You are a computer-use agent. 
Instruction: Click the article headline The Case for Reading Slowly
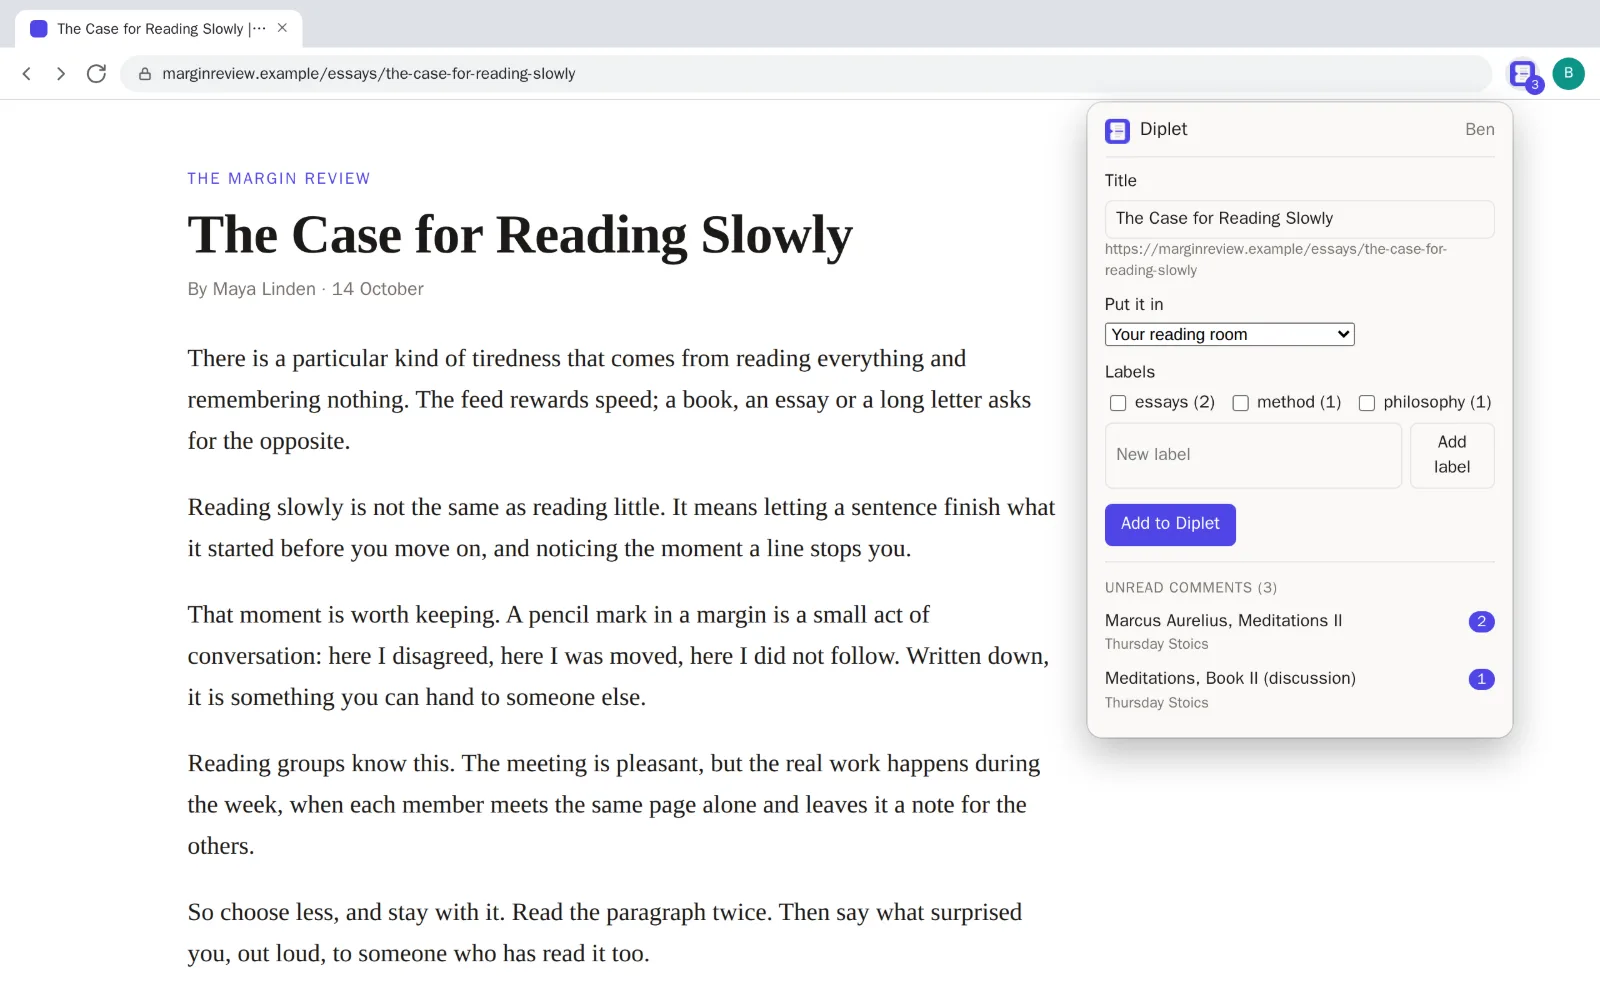pyautogui.click(x=520, y=236)
